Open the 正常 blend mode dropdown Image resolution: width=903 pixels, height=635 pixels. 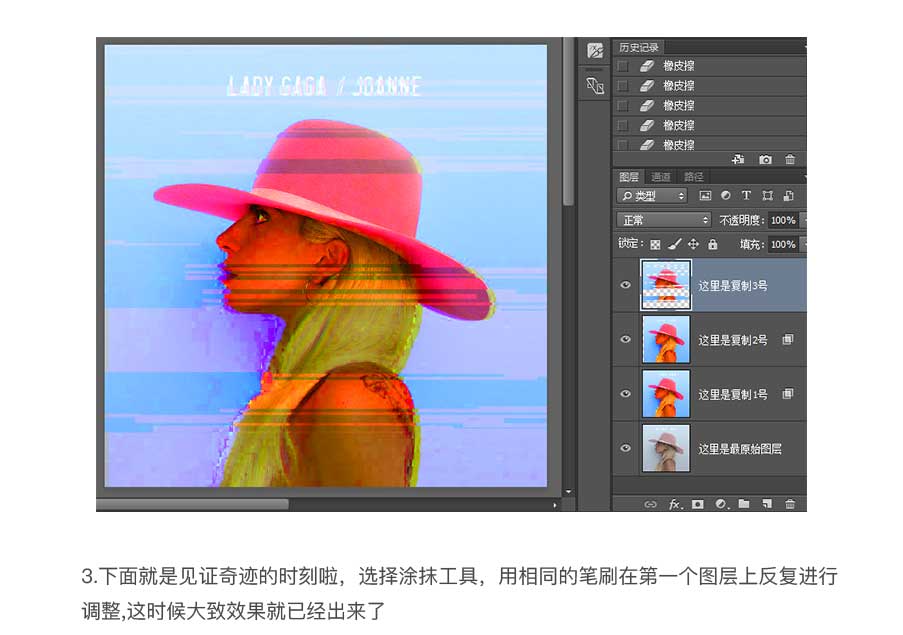[664, 220]
